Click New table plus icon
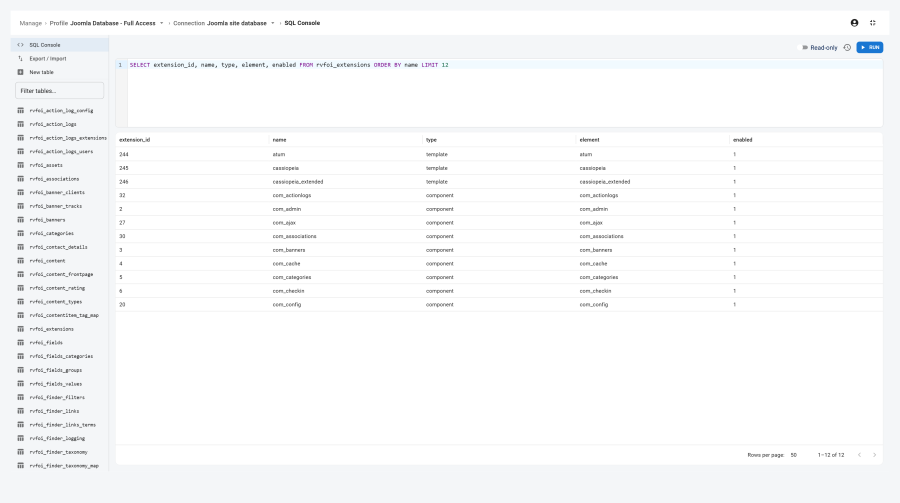Viewport: 900px width, 503px height. [x=21, y=72]
